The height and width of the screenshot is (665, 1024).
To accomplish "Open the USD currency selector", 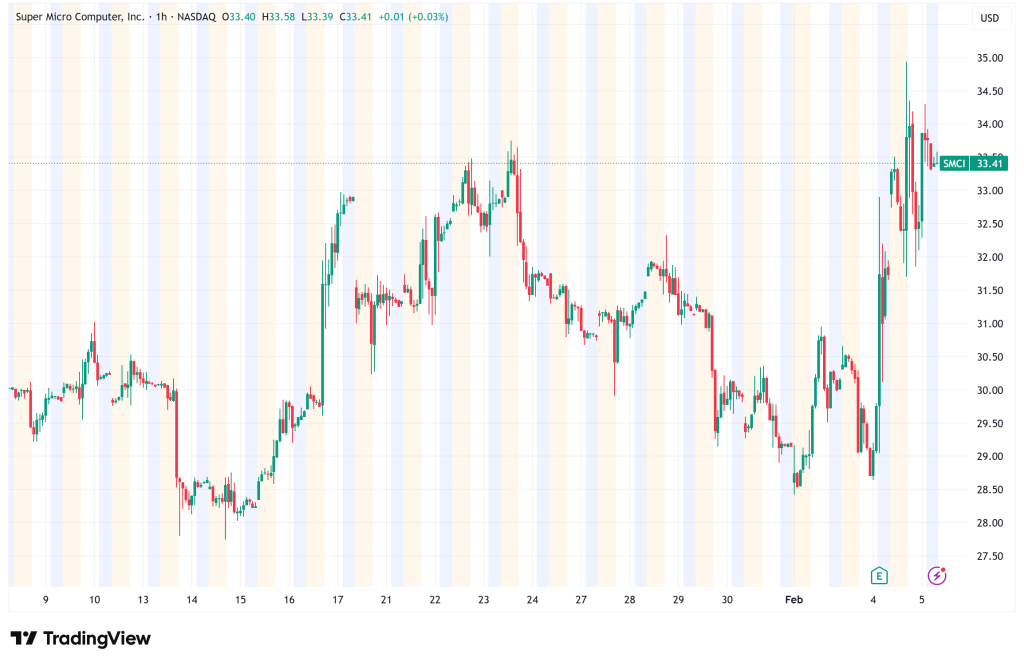I will pyautogui.click(x=989, y=17).
